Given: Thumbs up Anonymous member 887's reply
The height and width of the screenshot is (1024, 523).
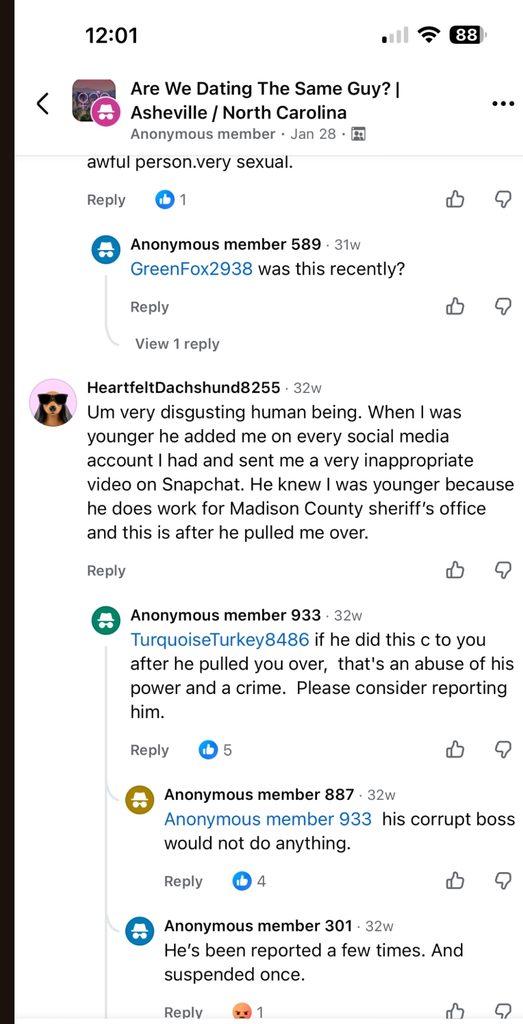Looking at the screenshot, I should 455,881.
